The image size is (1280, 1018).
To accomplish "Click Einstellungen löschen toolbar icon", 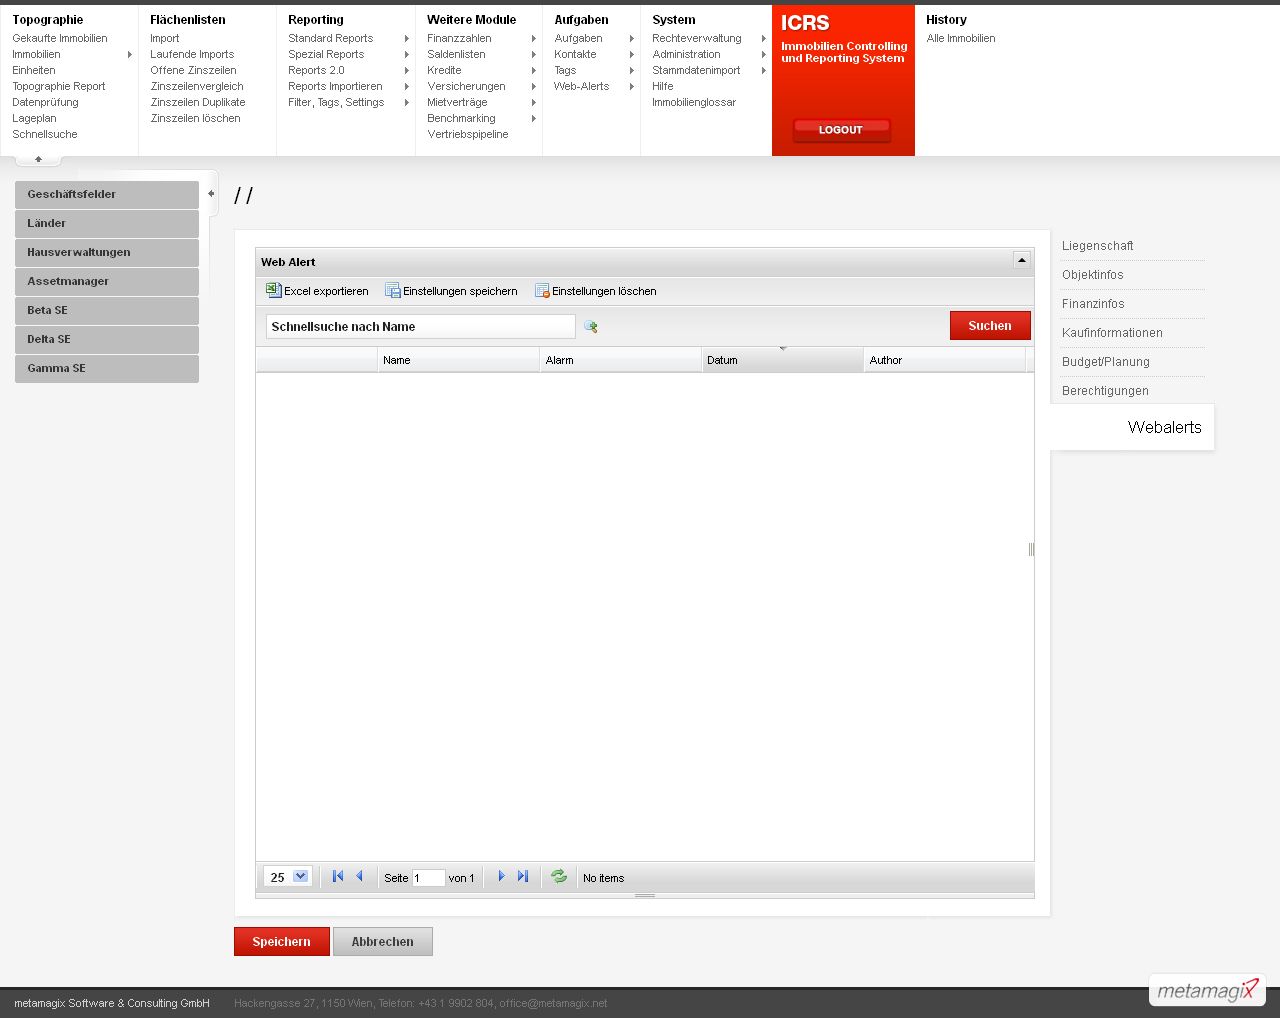I will click(542, 291).
